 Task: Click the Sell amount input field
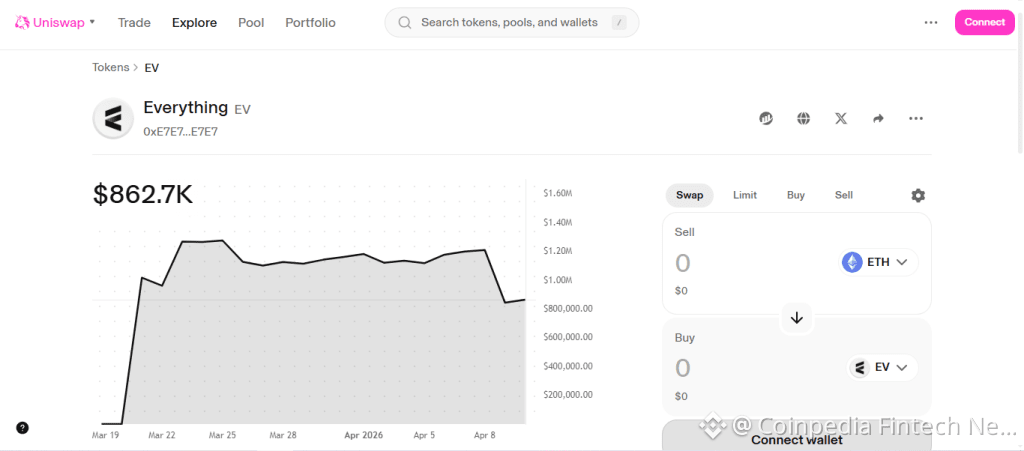[740, 263]
